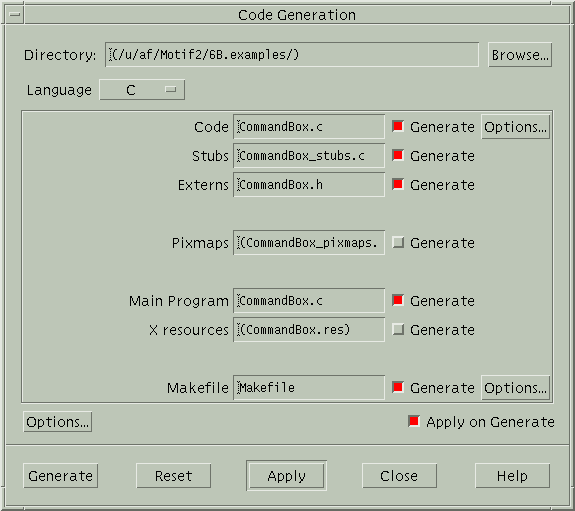Click into the Directory text field

pos(292,55)
